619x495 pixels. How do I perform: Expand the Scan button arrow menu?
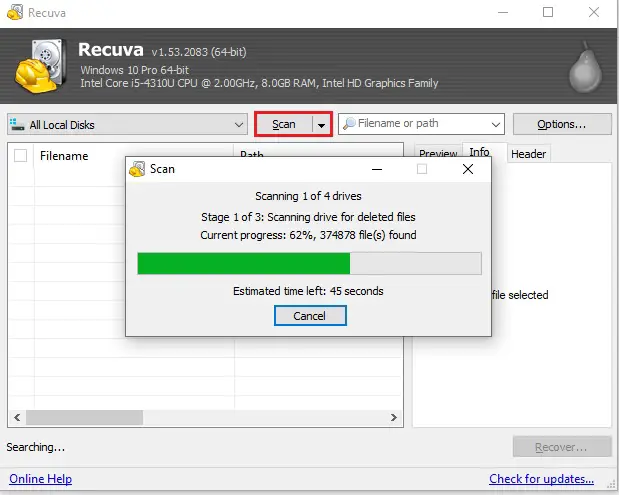pos(322,125)
